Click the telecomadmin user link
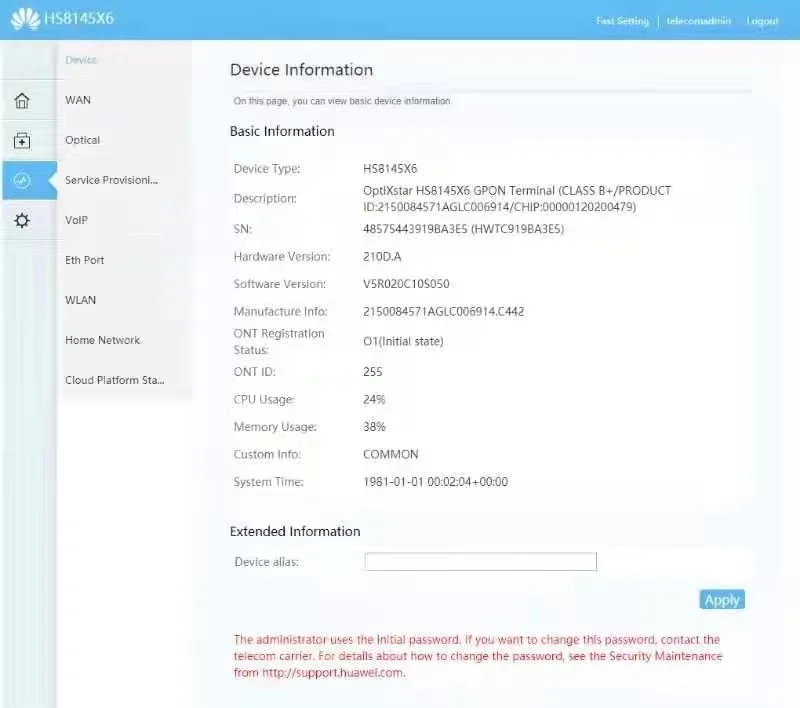The height and width of the screenshot is (708, 800). 699,21
